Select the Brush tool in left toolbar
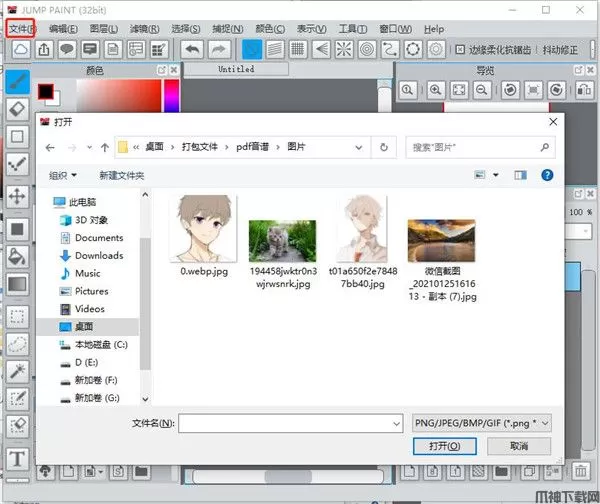The image size is (600, 504). pos(17,81)
